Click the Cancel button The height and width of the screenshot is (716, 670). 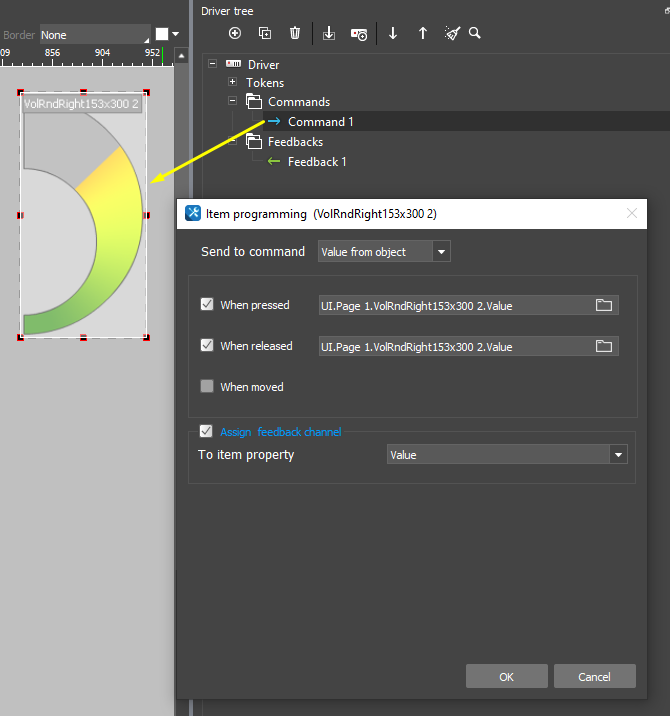click(595, 677)
